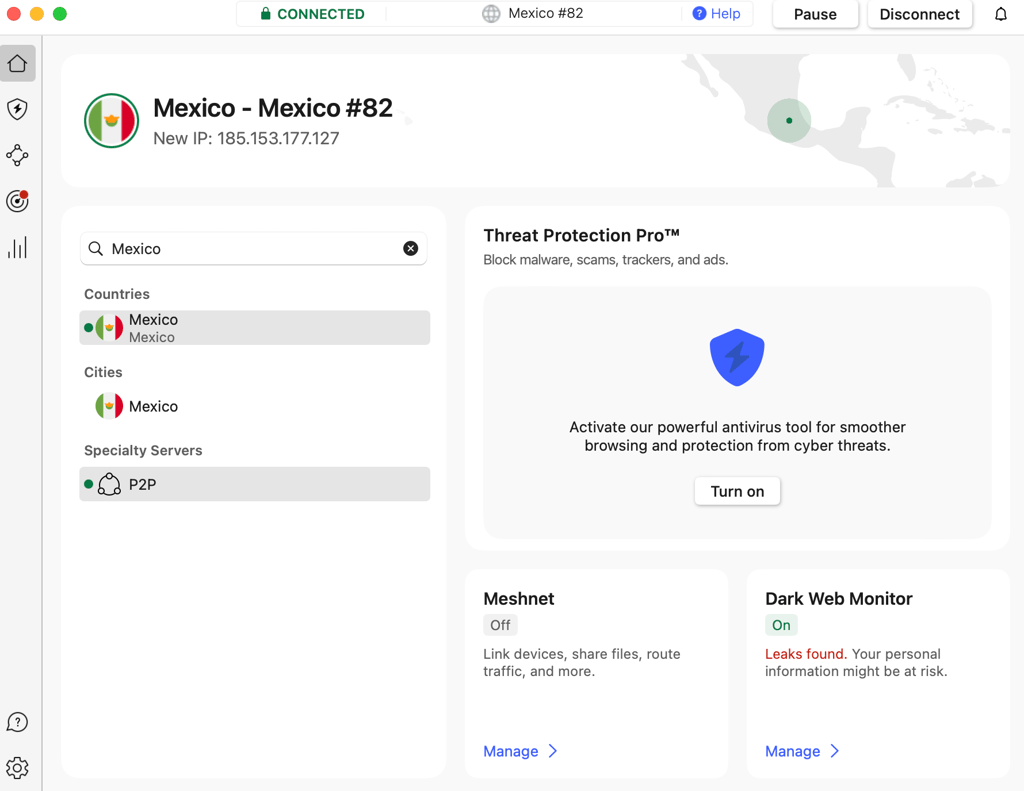Click the Meshnet Off status badge
Screen dimensions: 1024x791
(500, 625)
